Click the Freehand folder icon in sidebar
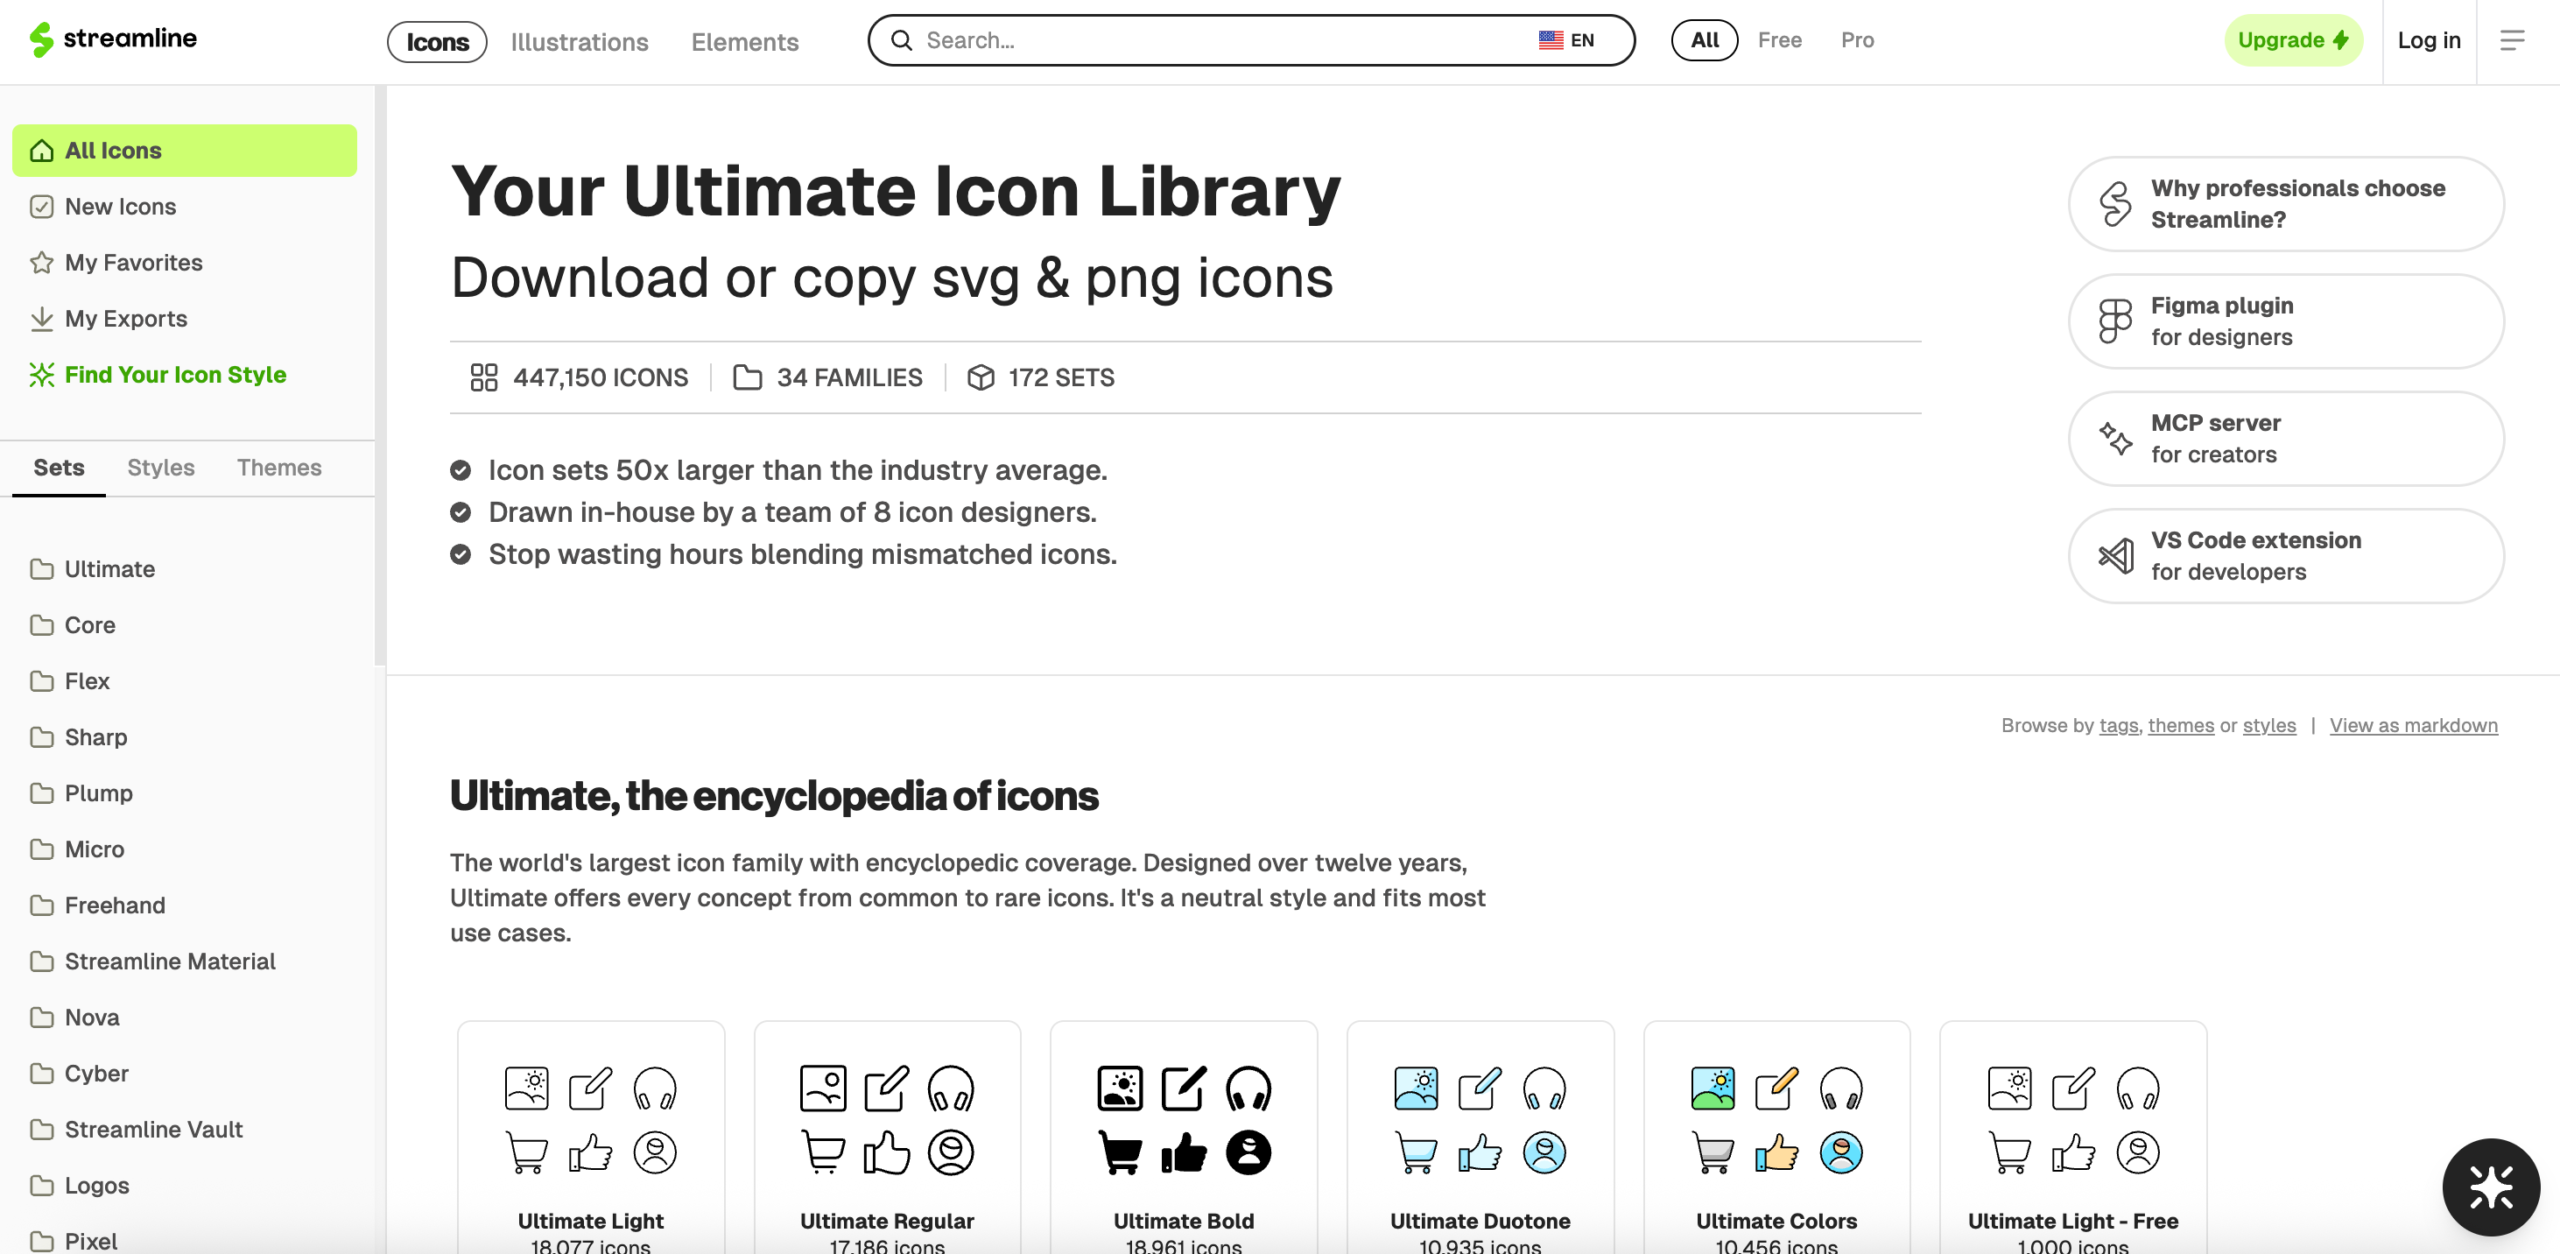Image resolution: width=2560 pixels, height=1254 pixels. click(42, 905)
